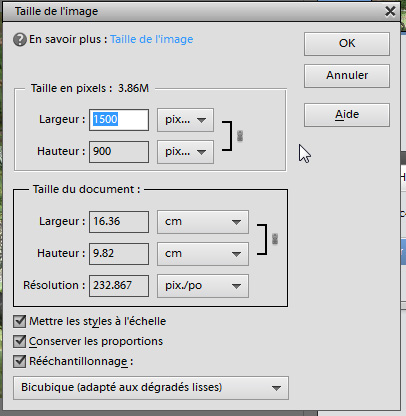Confirm with the OK button
Image resolution: width=406 pixels, height=416 pixels.
[x=347, y=44]
